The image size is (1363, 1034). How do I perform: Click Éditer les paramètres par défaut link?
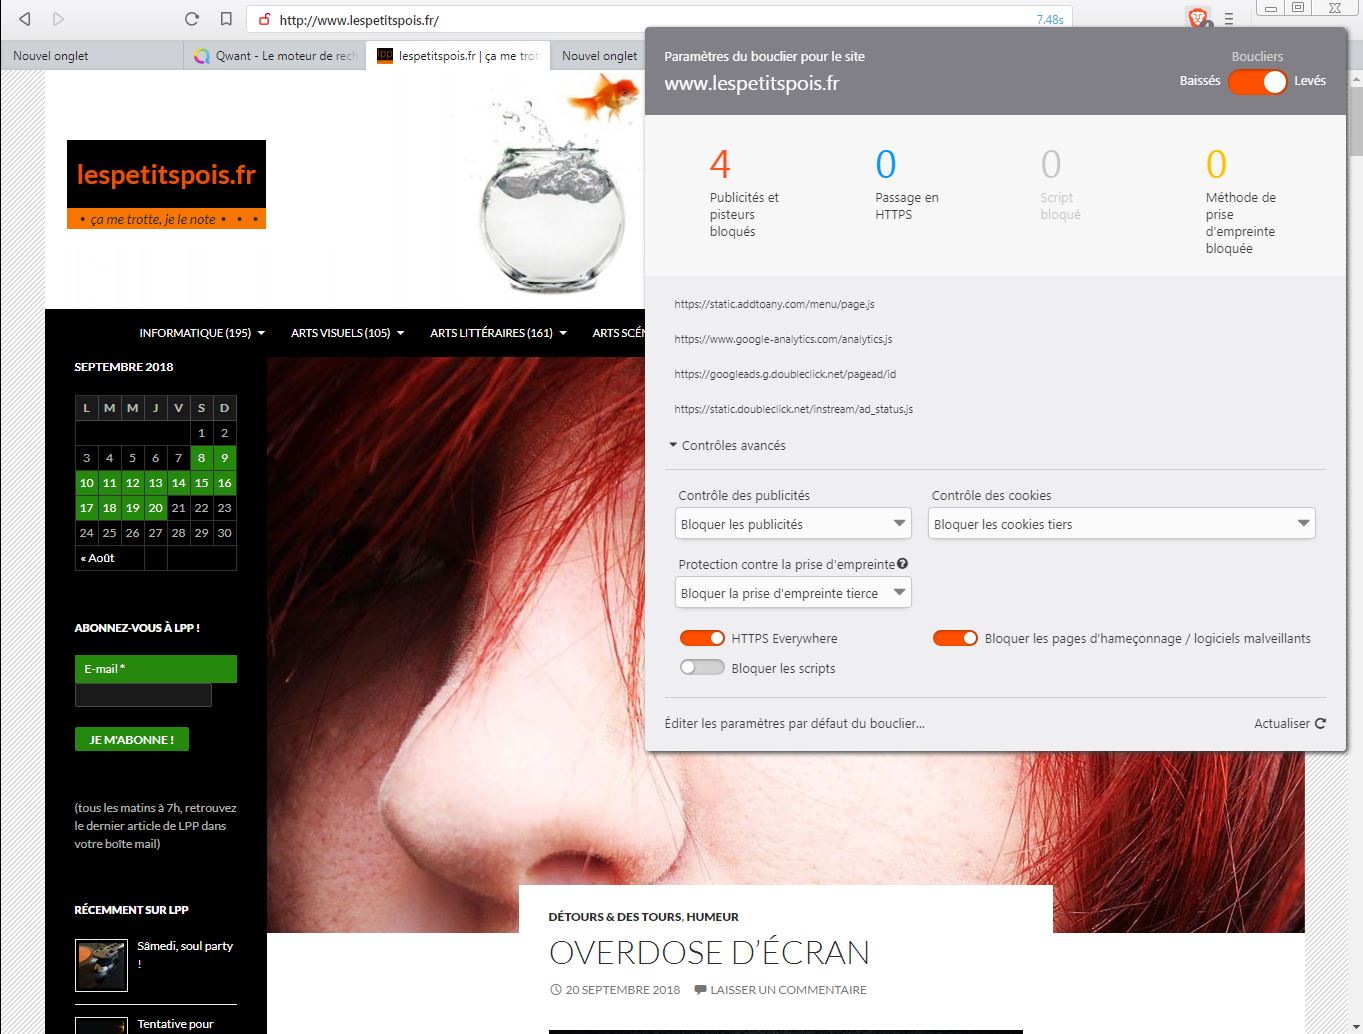pos(794,723)
